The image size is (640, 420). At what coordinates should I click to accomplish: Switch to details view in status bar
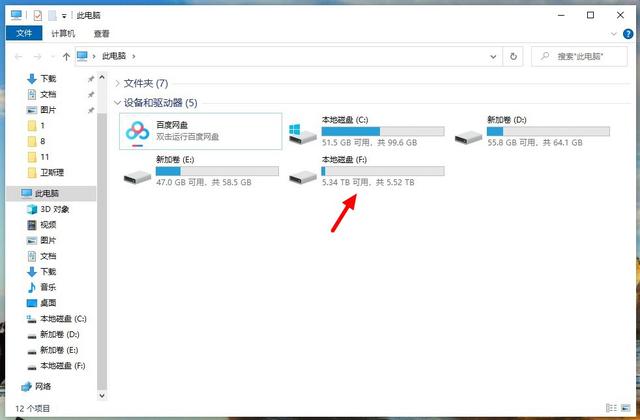coord(611,408)
